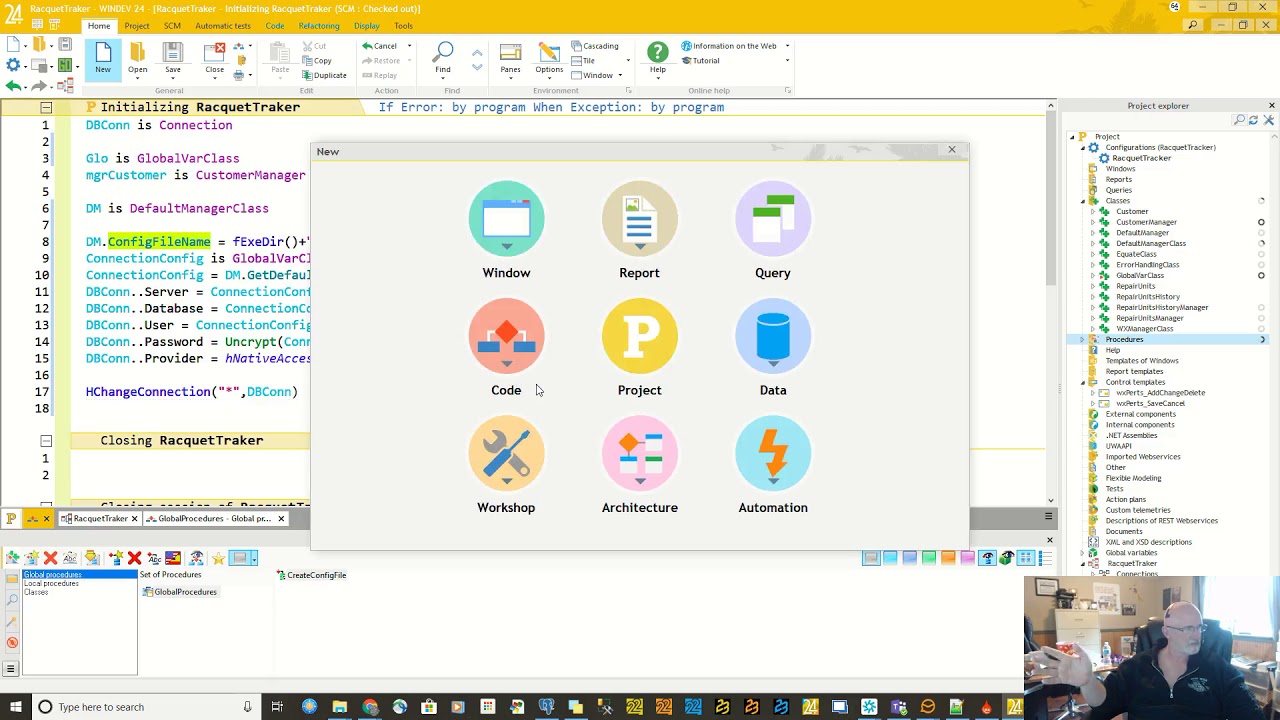Screen dimensions: 1280x720
Task: Open the Cancel dropdown arrow in Action group
Action: coord(409,46)
